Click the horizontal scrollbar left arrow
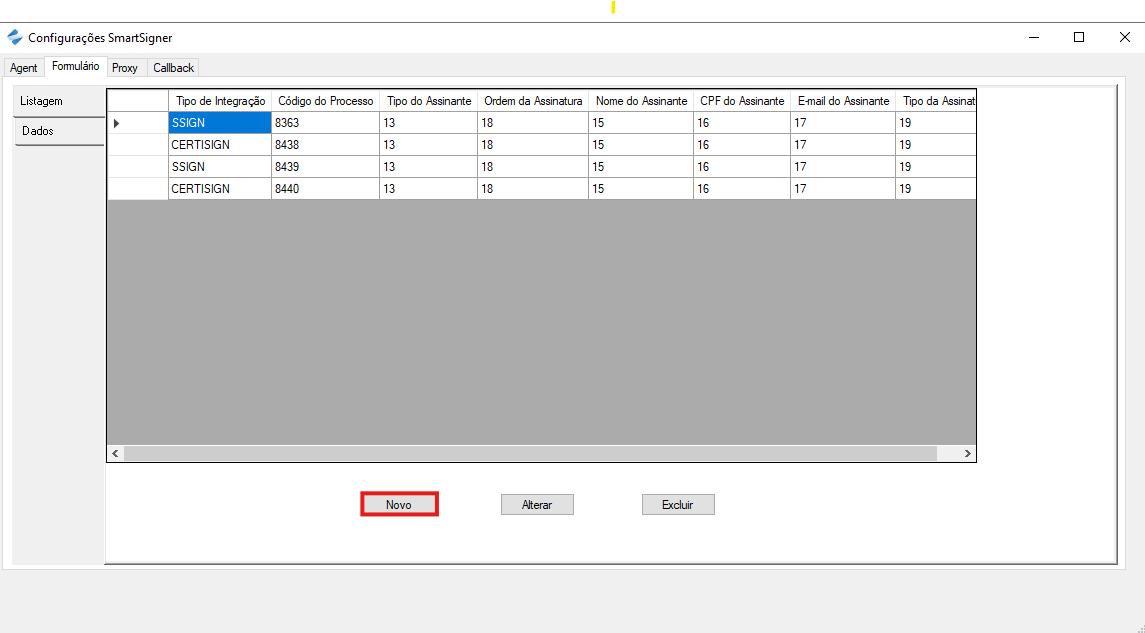The image size is (1145, 633). tap(116, 454)
